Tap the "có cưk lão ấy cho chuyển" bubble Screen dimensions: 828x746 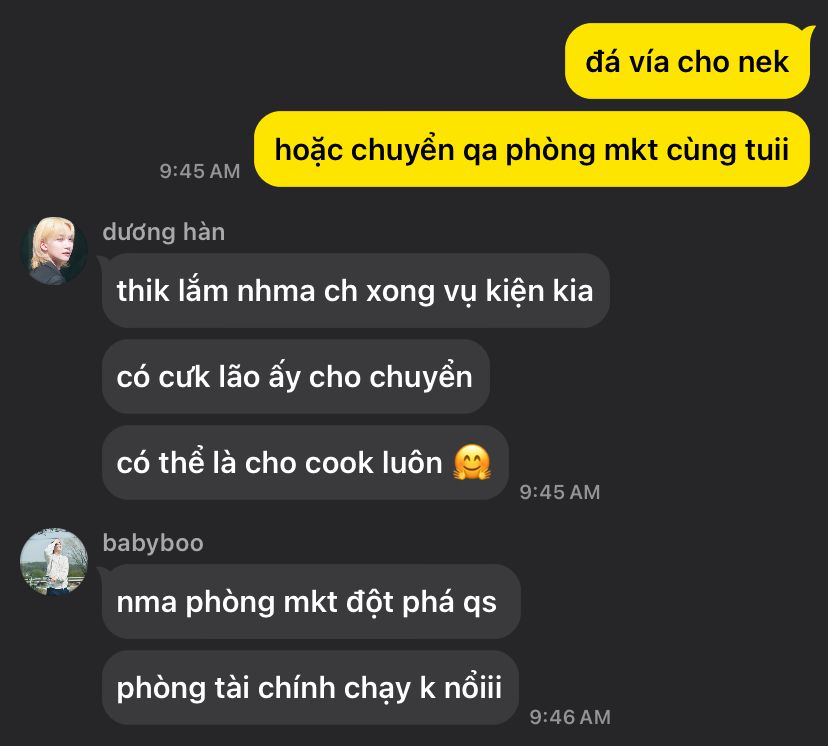[296, 376]
